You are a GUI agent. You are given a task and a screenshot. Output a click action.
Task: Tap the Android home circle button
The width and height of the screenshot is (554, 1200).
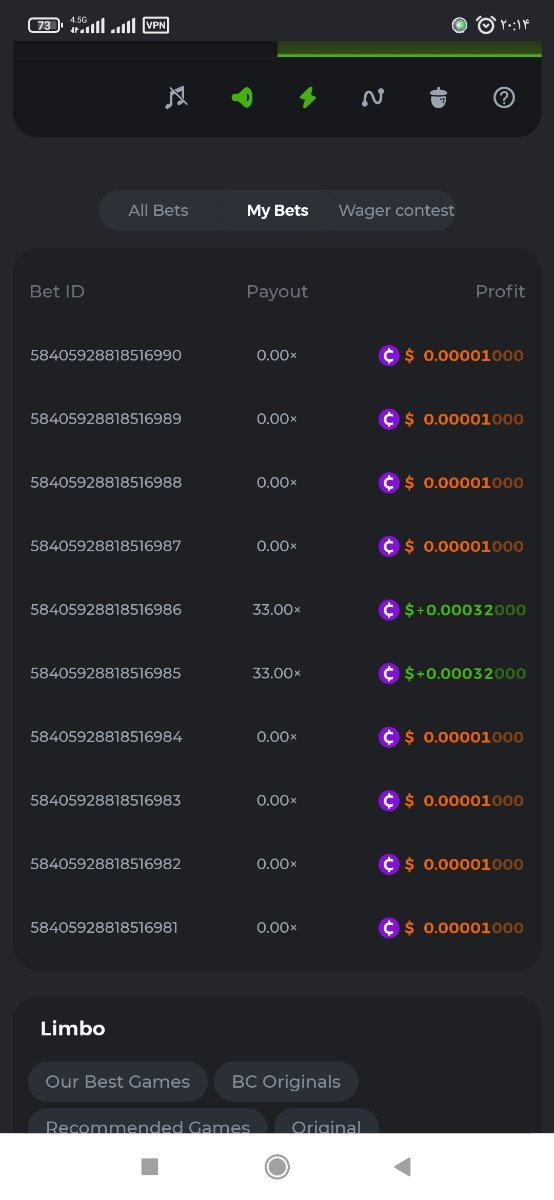[277, 1166]
